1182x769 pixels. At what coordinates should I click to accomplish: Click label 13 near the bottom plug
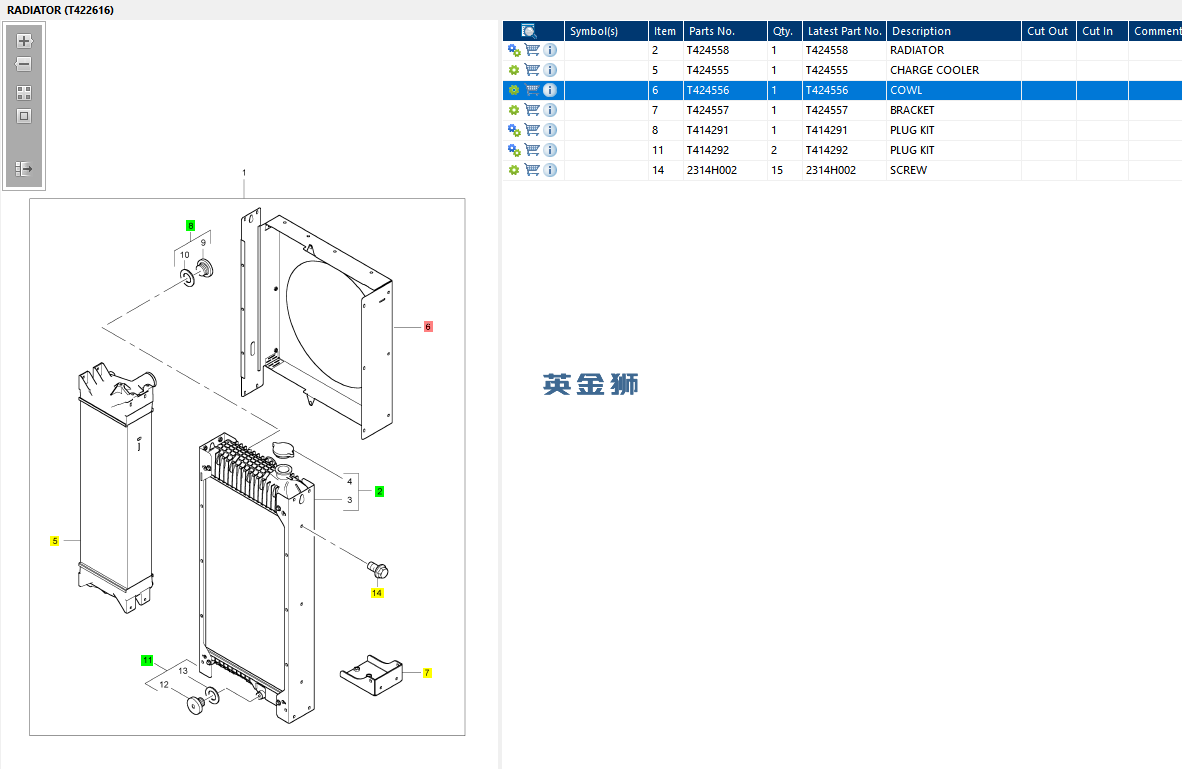coord(183,671)
